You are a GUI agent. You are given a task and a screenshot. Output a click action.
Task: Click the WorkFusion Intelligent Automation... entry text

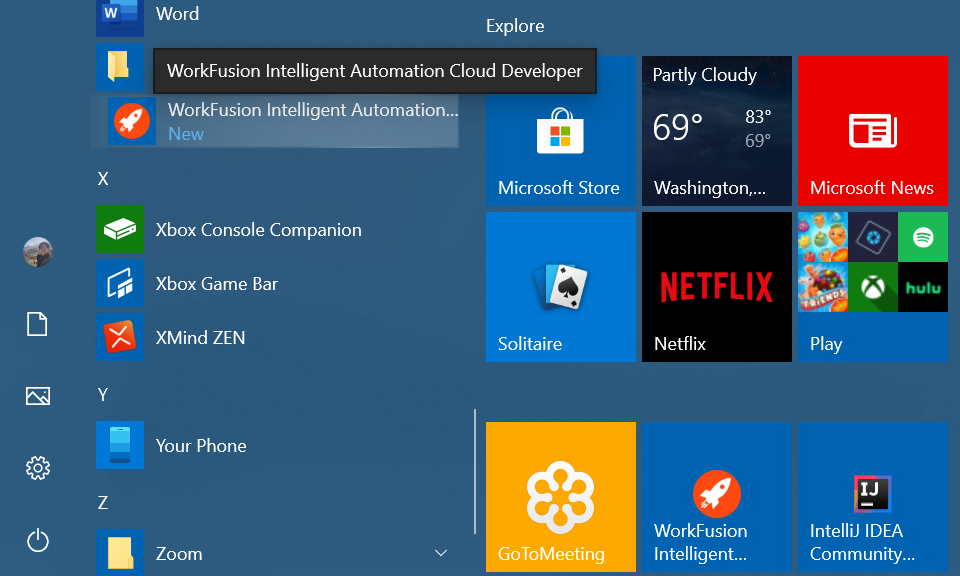point(313,110)
